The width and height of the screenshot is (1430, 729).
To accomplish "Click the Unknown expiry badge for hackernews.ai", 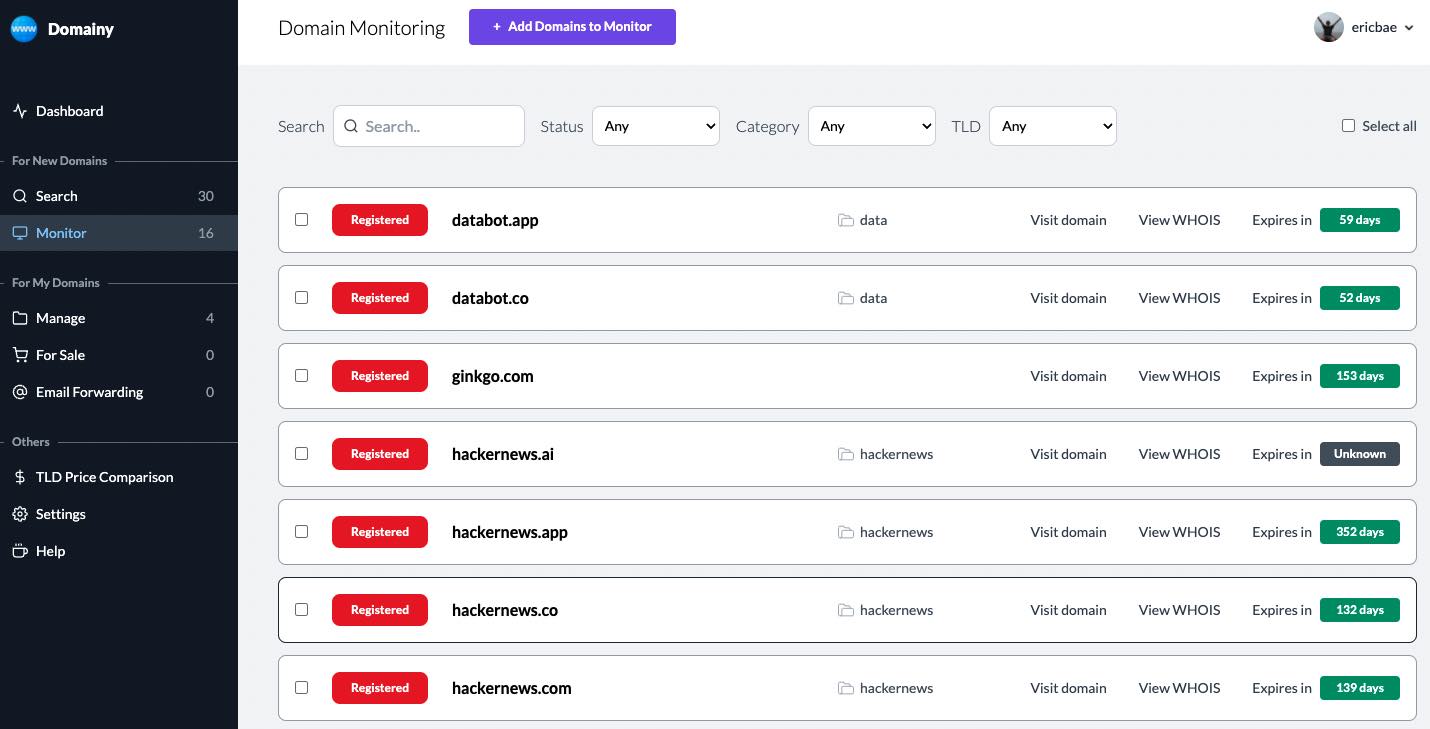I will click(1360, 454).
